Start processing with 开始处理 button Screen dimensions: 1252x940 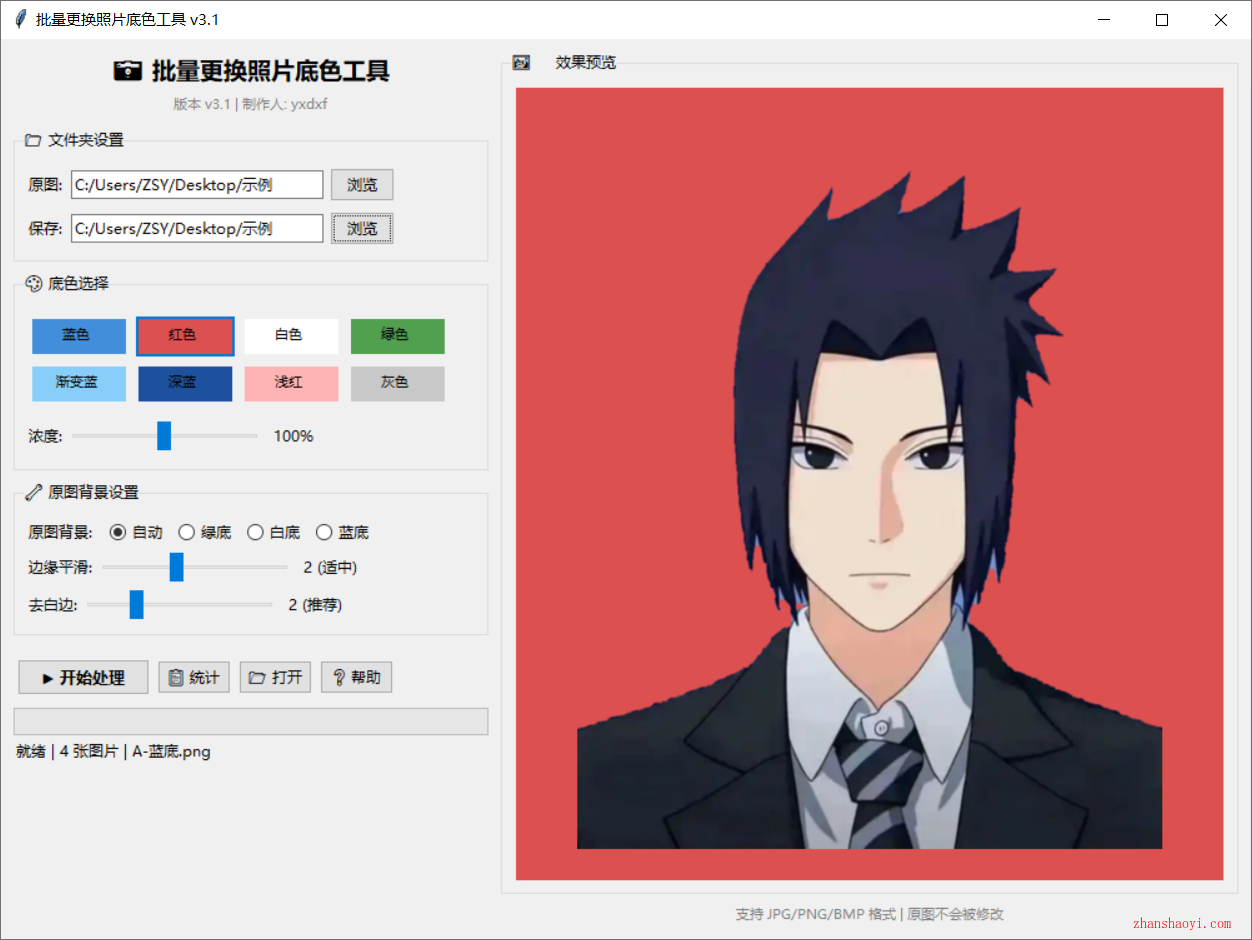point(83,677)
